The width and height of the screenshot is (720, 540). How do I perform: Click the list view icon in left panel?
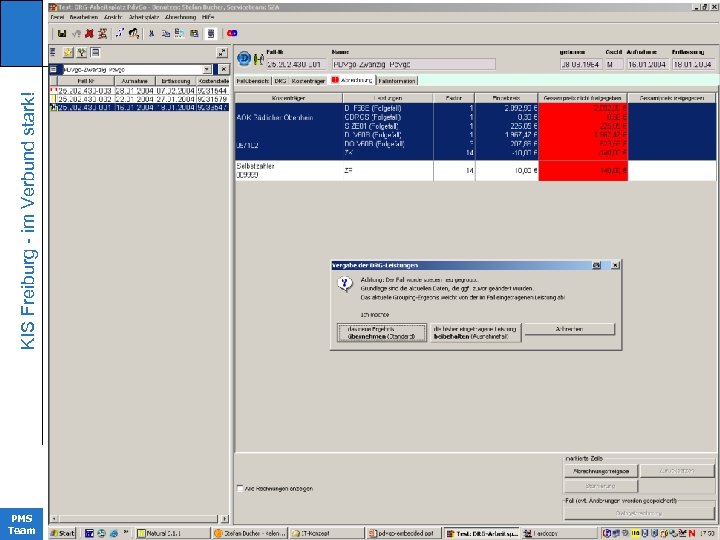95,52
